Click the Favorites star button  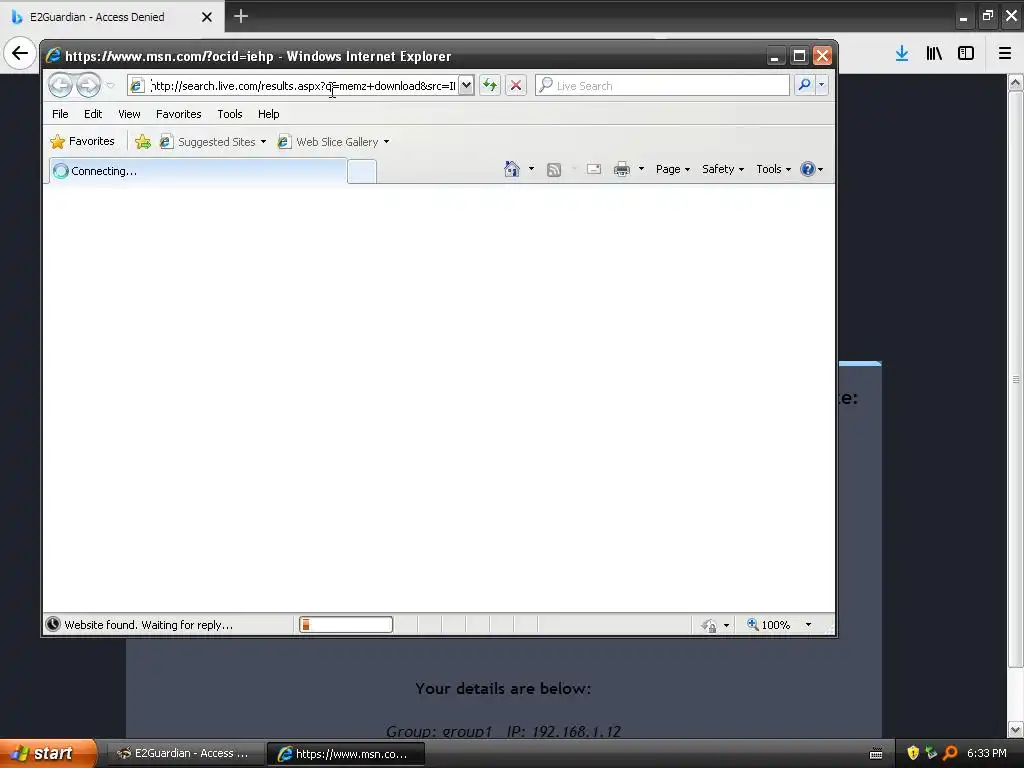pyautogui.click(x=82, y=141)
